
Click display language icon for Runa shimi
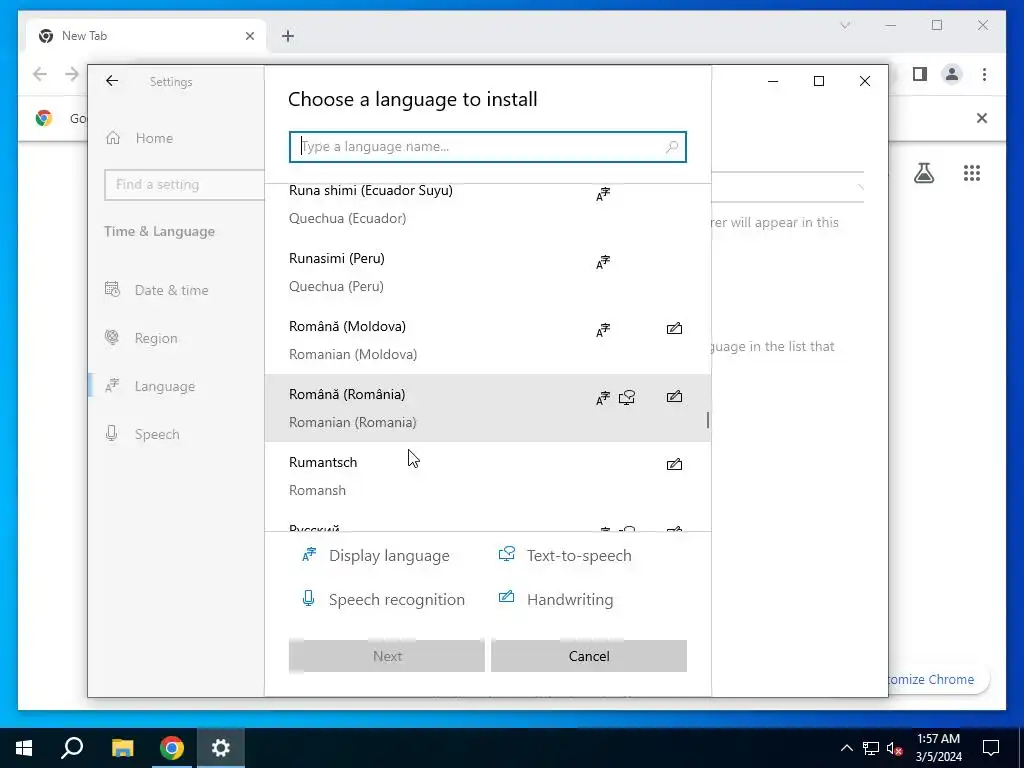click(x=603, y=194)
